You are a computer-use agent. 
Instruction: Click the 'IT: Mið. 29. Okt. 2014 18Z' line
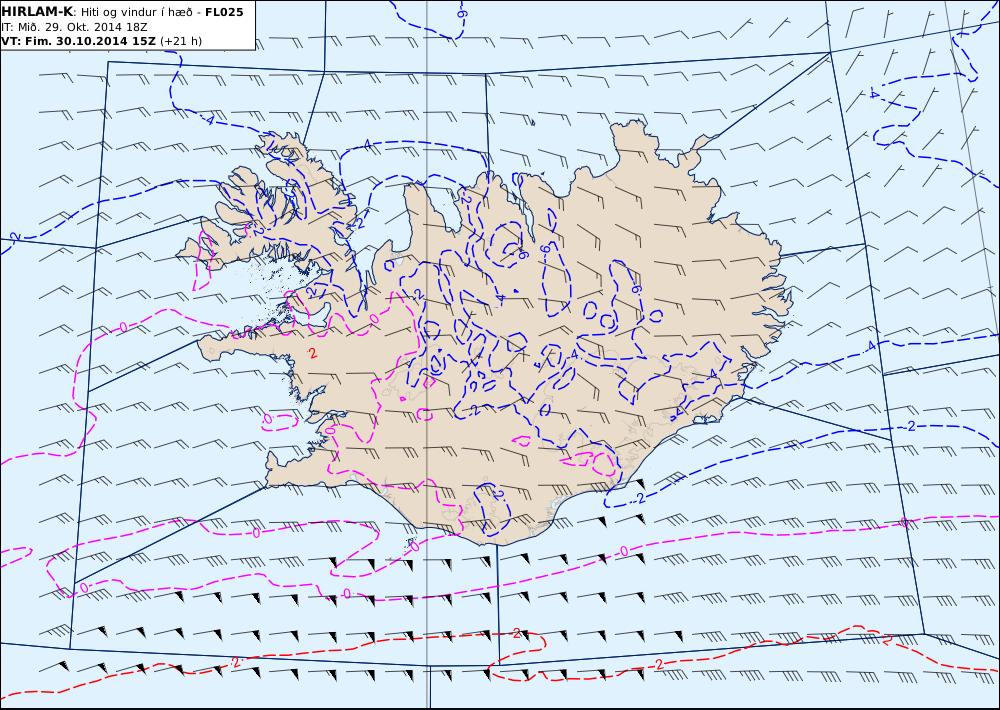pos(75,27)
